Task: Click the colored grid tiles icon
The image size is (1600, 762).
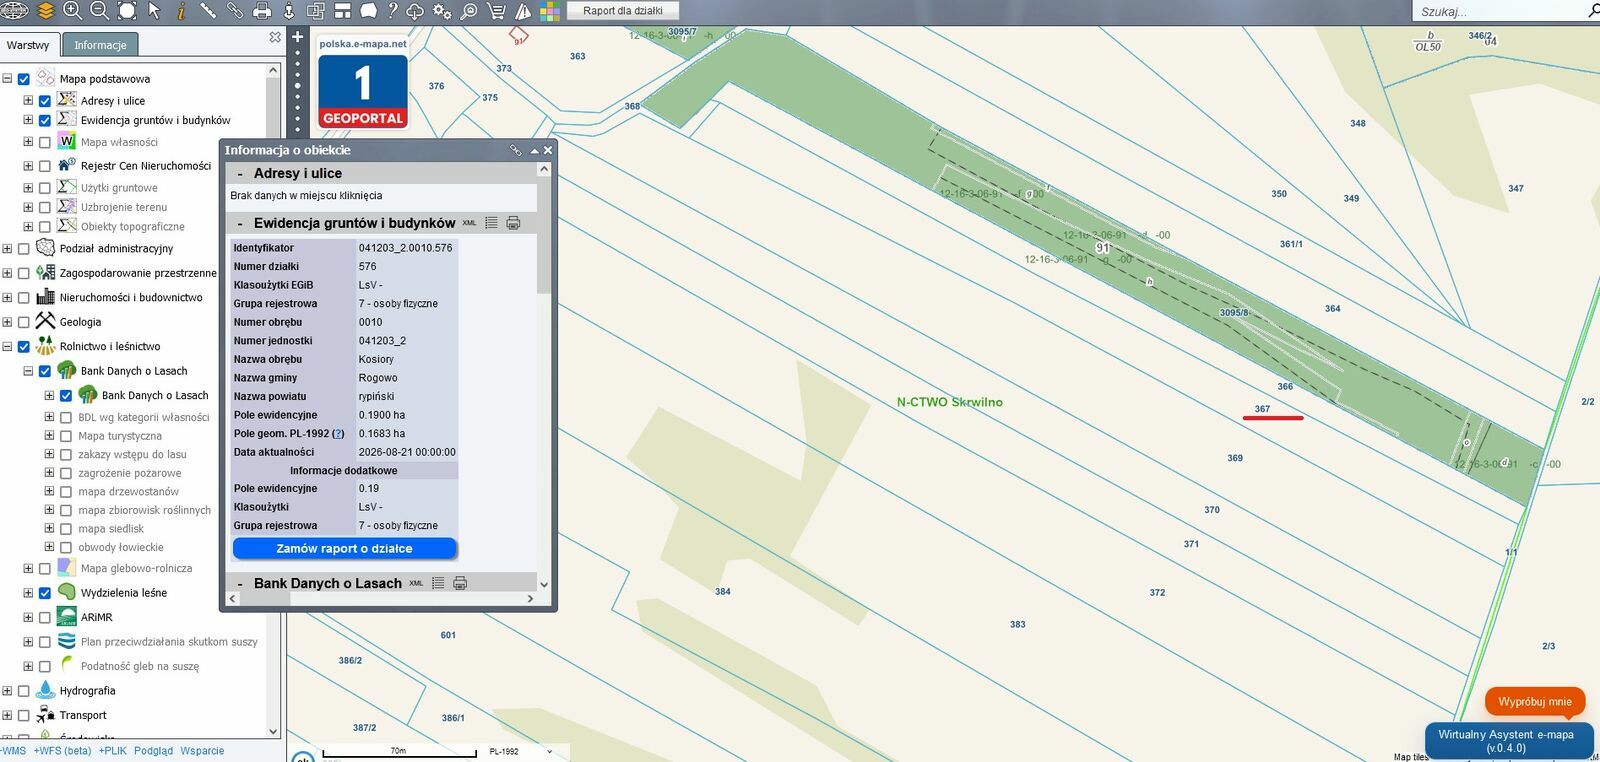Action: [550, 11]
